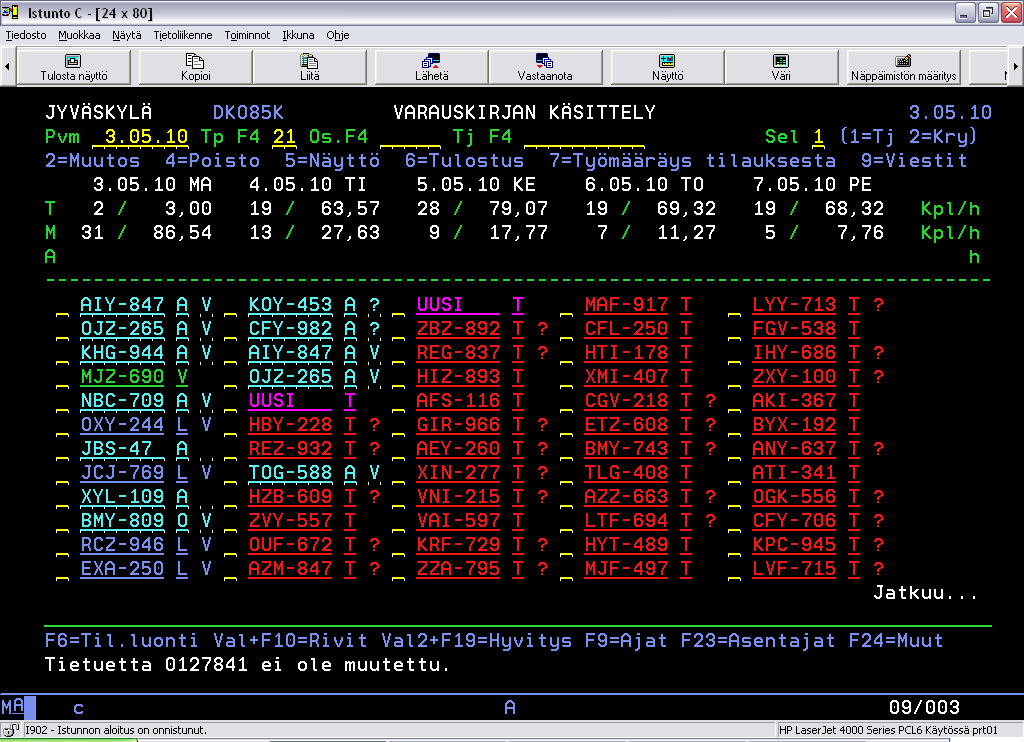Open the Näytä menu
Image resolution: width=1024 pixels, height=742 pixels.
tap(127, 35)
